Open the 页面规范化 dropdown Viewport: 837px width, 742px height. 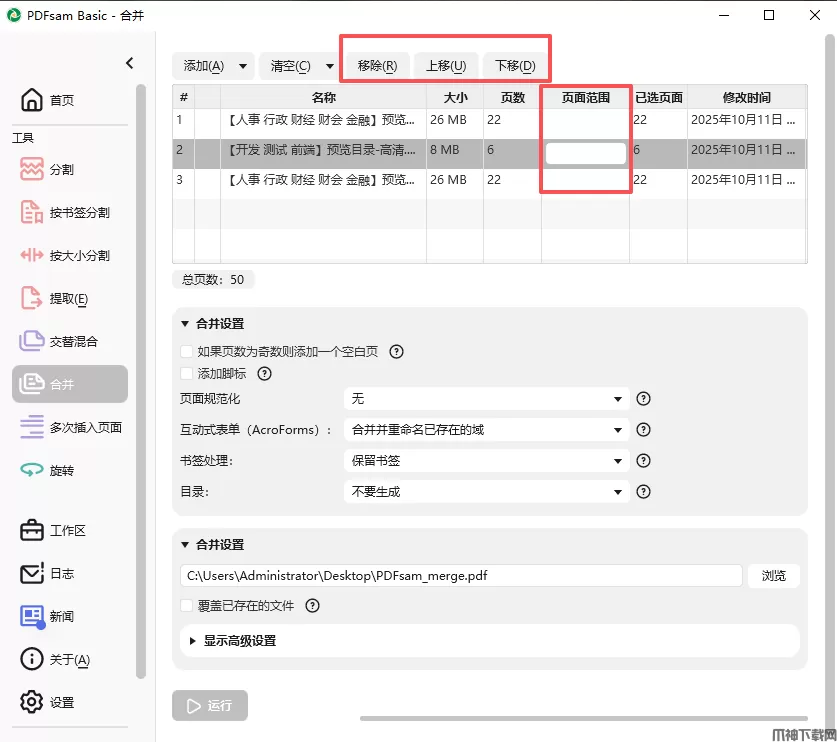click(x=486, y=398)
